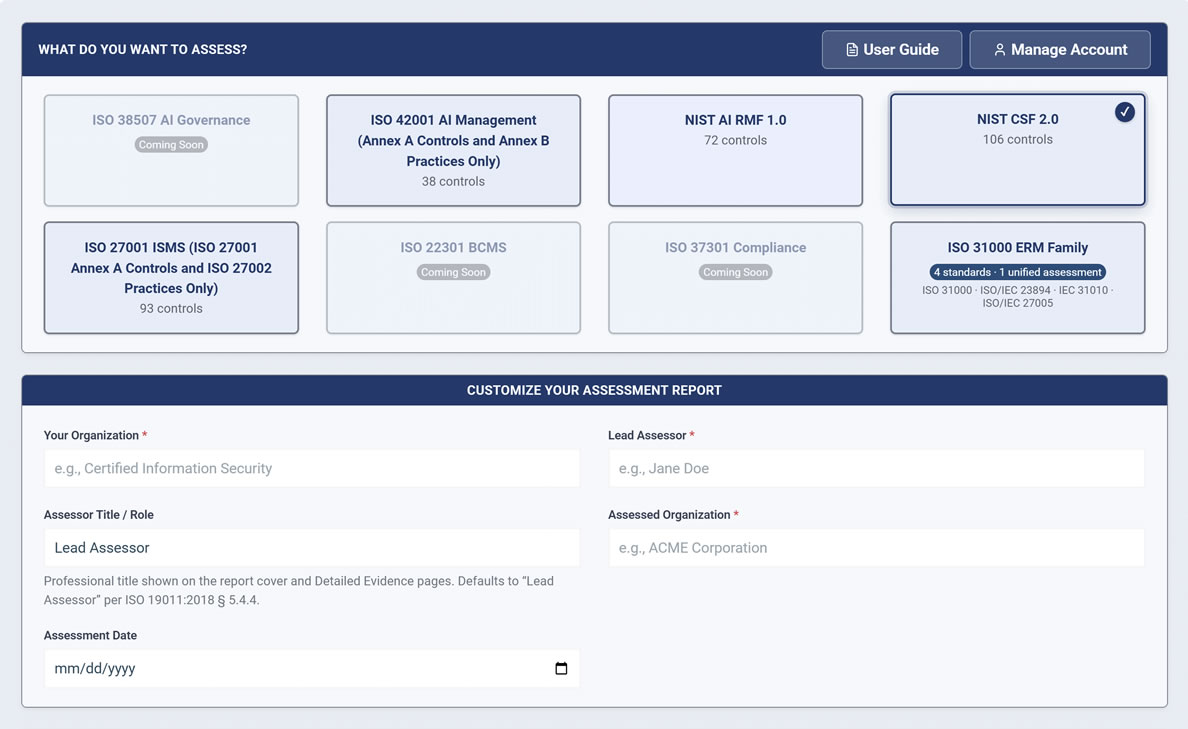This screenshot has width=1188, height=729.
Task: Click the Coming Soon badge under ISO 37301
Action: [735, 272]
